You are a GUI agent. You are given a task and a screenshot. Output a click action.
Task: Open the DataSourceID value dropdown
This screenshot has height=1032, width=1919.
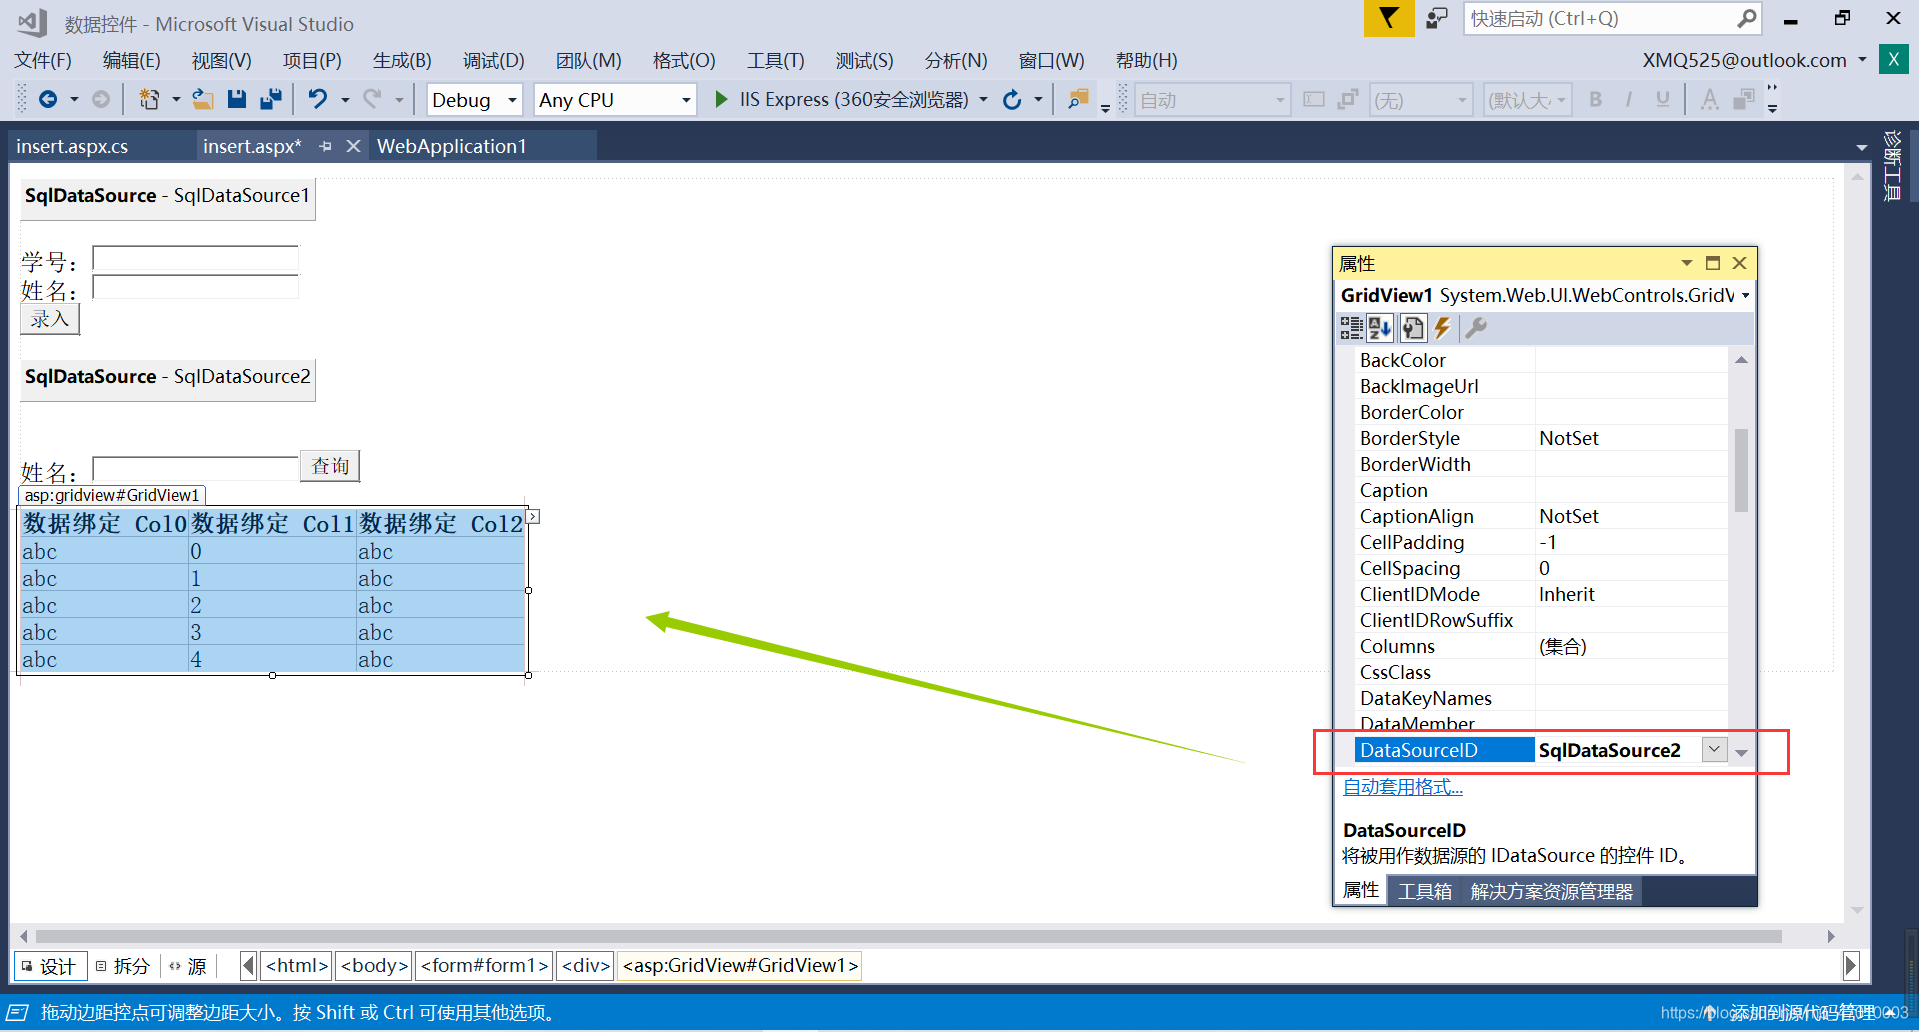1714,749
